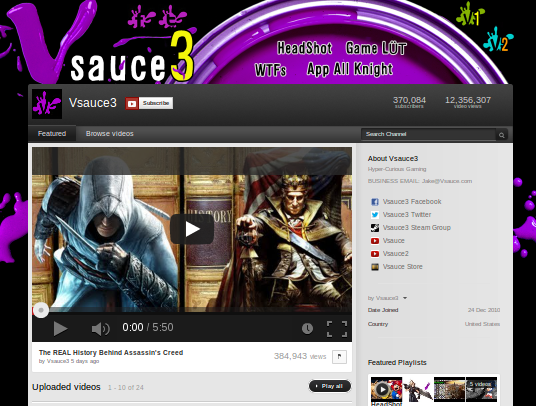The width and height of the screenshot is (536, 406).
Task: Click the Twitter bird icon
Action: (375, 215)
